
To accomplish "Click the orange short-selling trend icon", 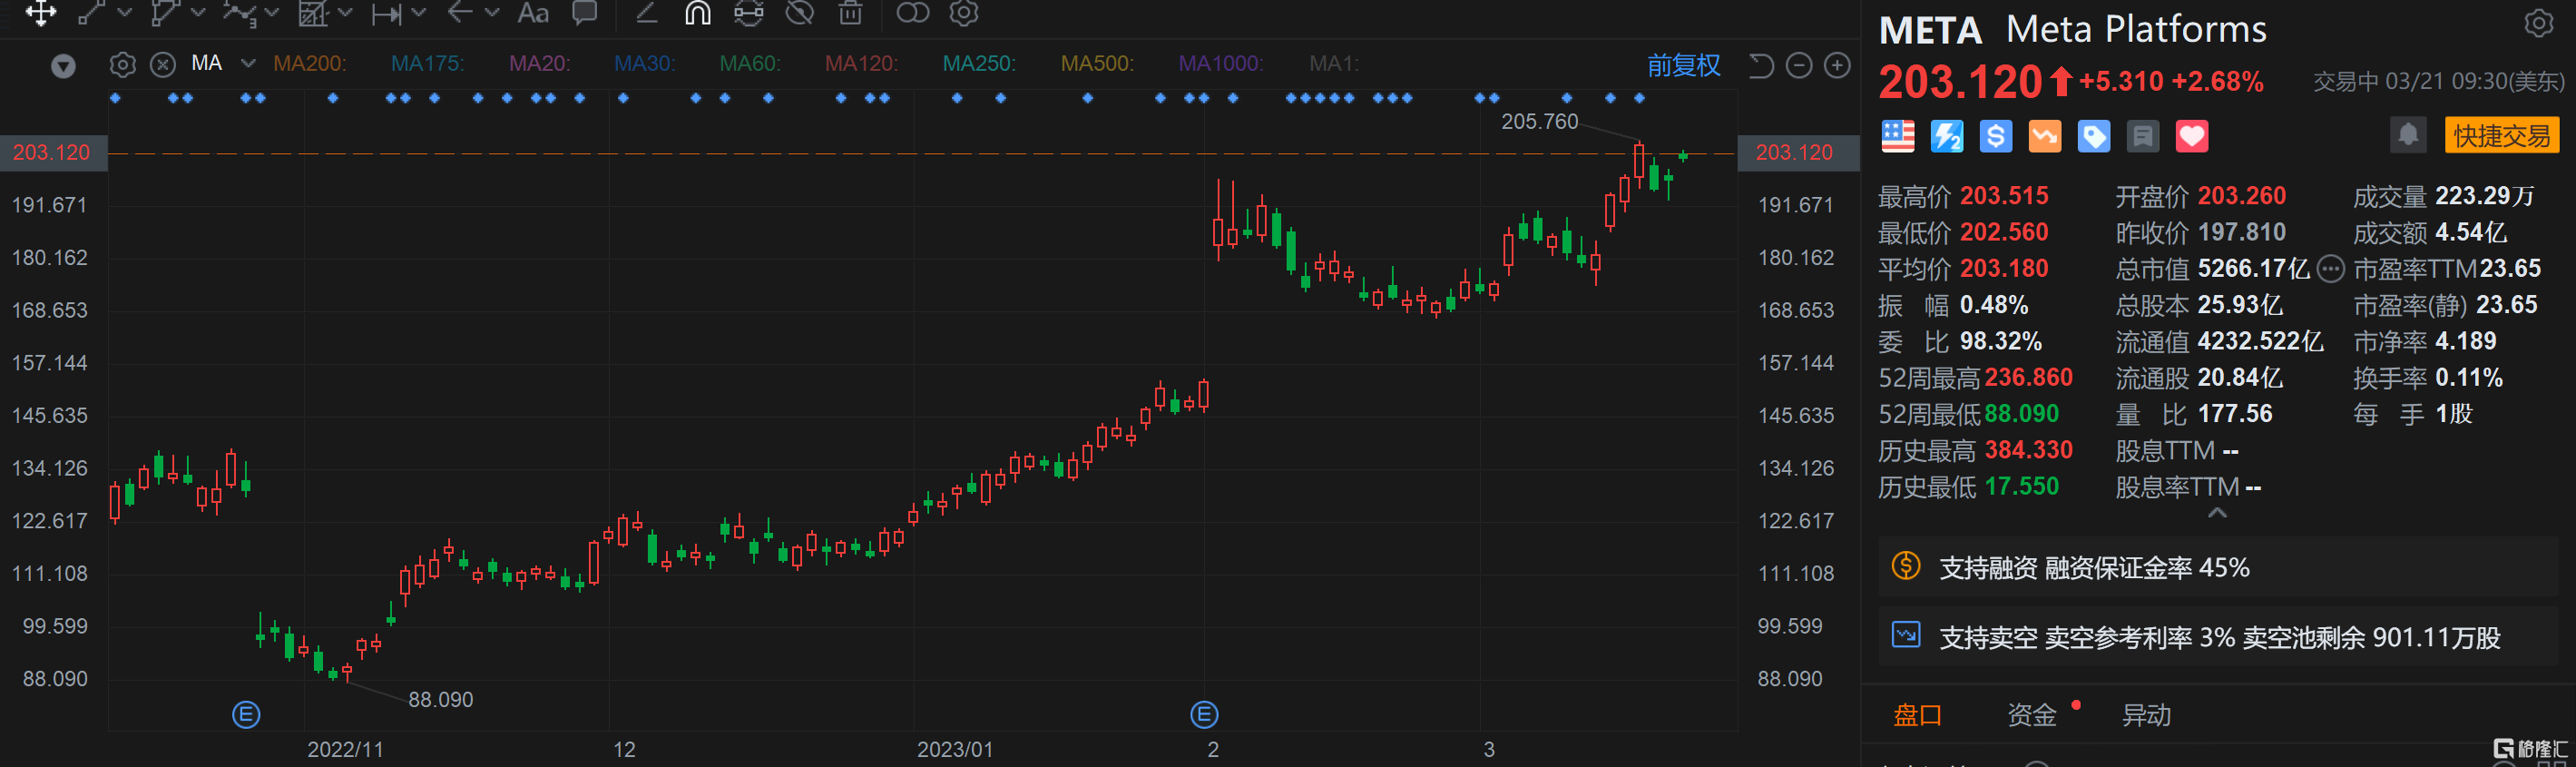I will [x=2044, y=136].
